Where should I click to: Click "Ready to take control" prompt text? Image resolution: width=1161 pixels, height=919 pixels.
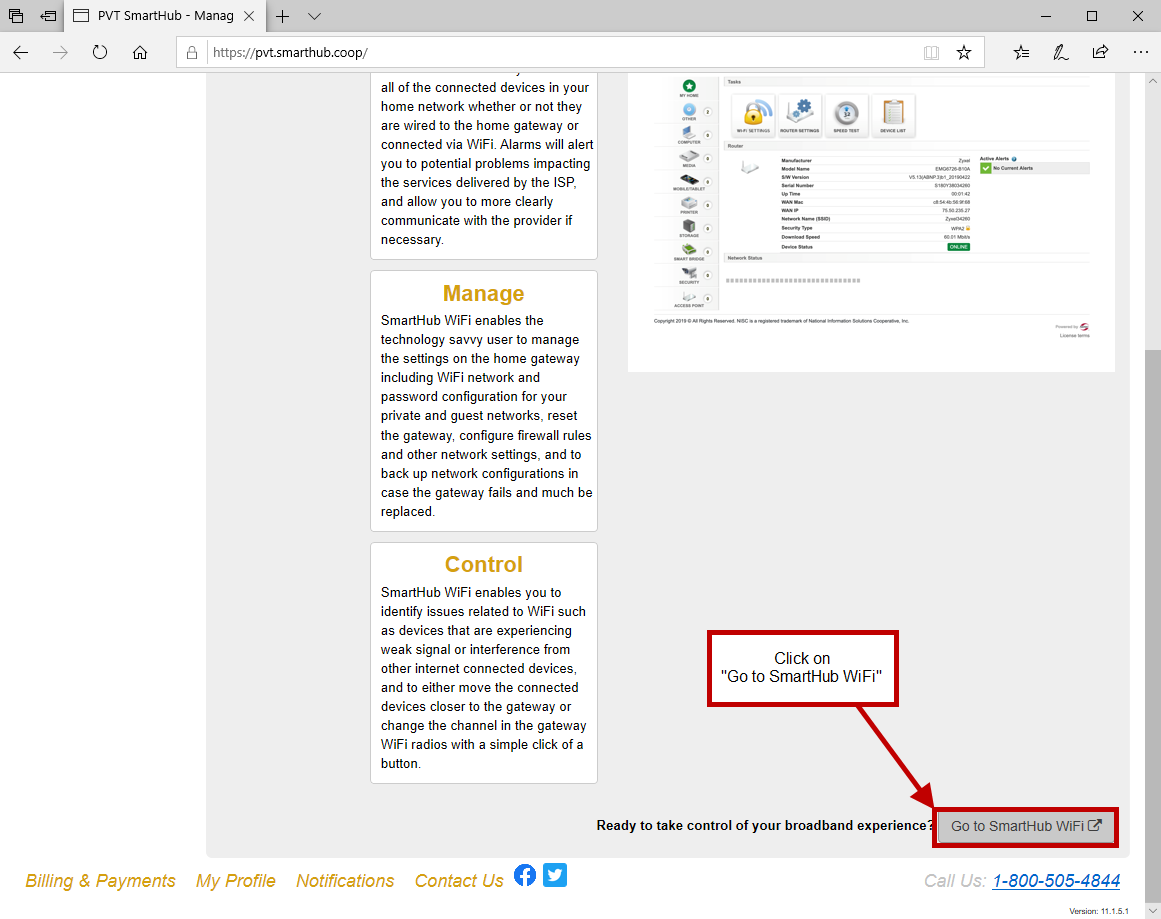pos(765,825)
